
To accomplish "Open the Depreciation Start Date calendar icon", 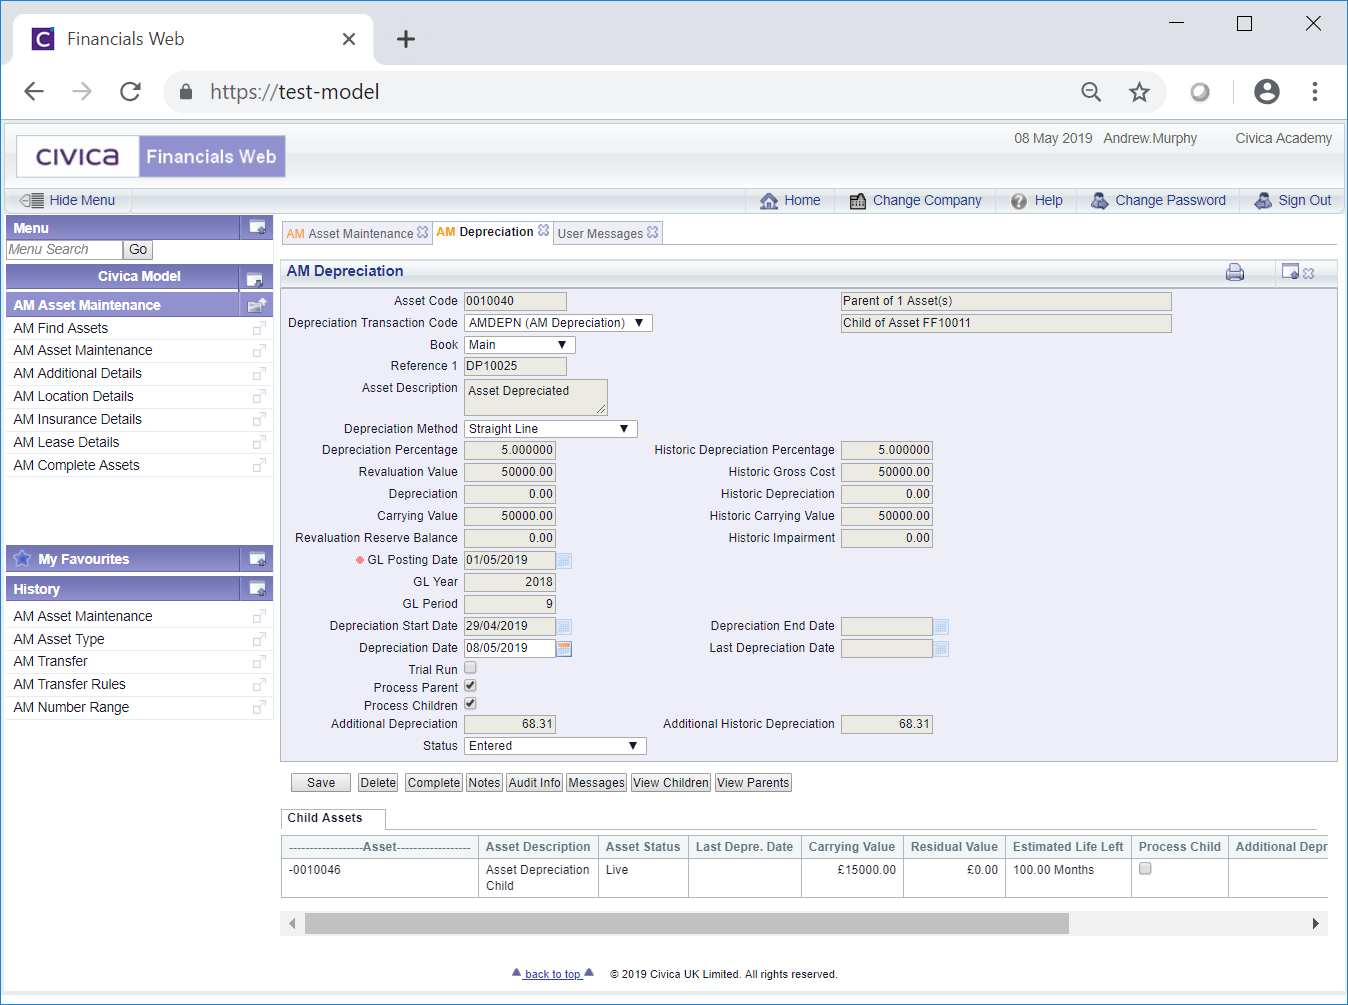I will [x=564, y=627].
